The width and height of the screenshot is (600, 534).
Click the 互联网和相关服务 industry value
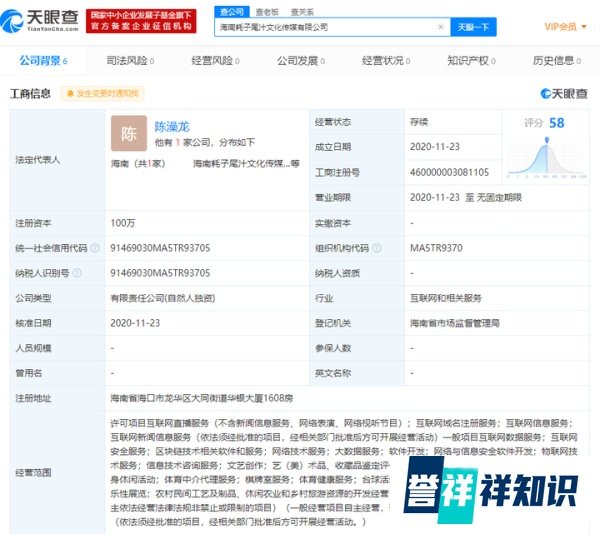[x=446, y=298]
